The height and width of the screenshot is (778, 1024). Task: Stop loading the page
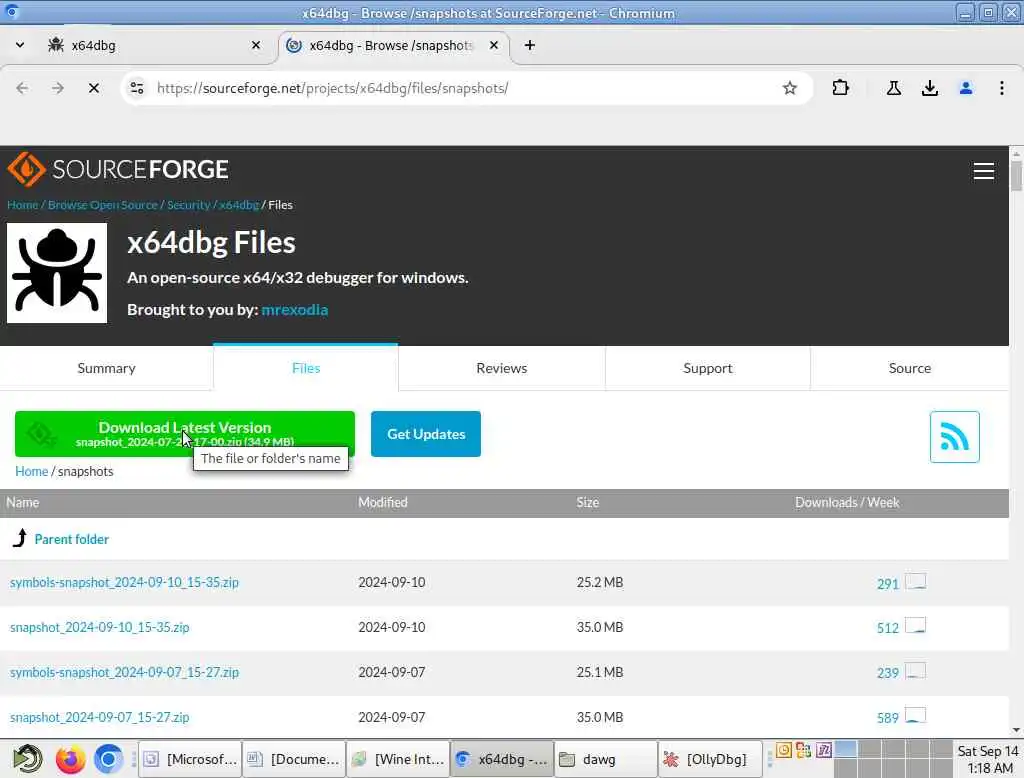pos(94,88)
